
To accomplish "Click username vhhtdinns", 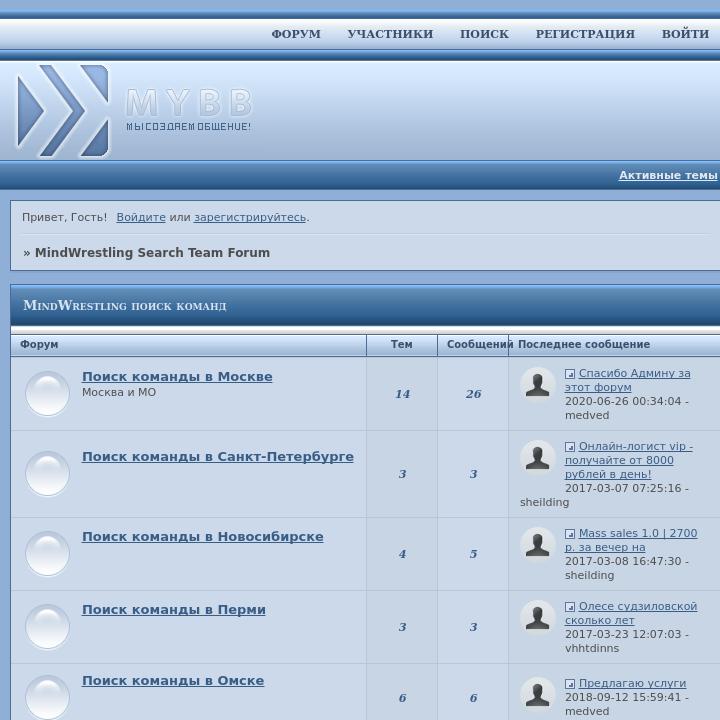I will click(592, 648).
